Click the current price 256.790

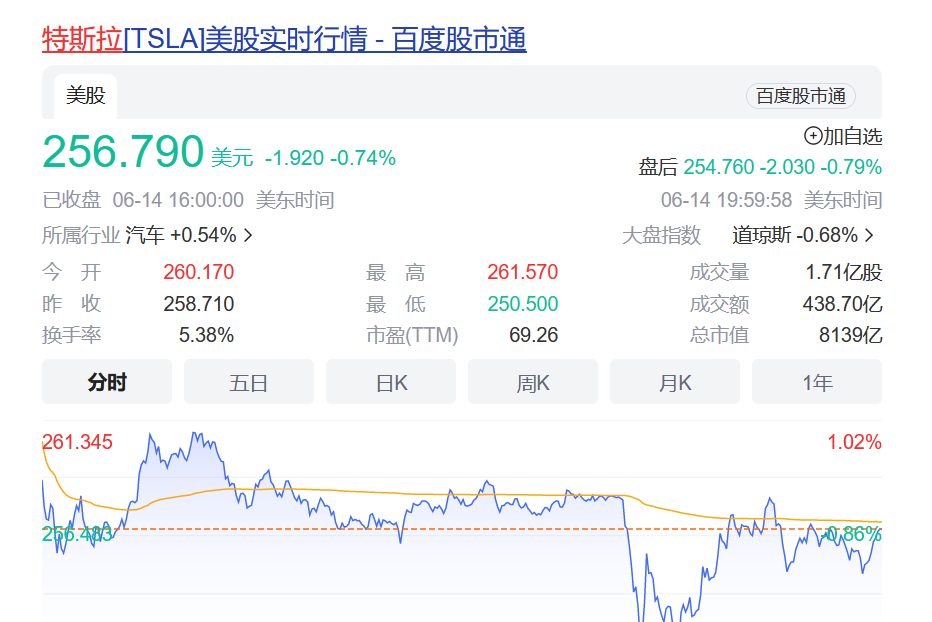coord(123,151)
